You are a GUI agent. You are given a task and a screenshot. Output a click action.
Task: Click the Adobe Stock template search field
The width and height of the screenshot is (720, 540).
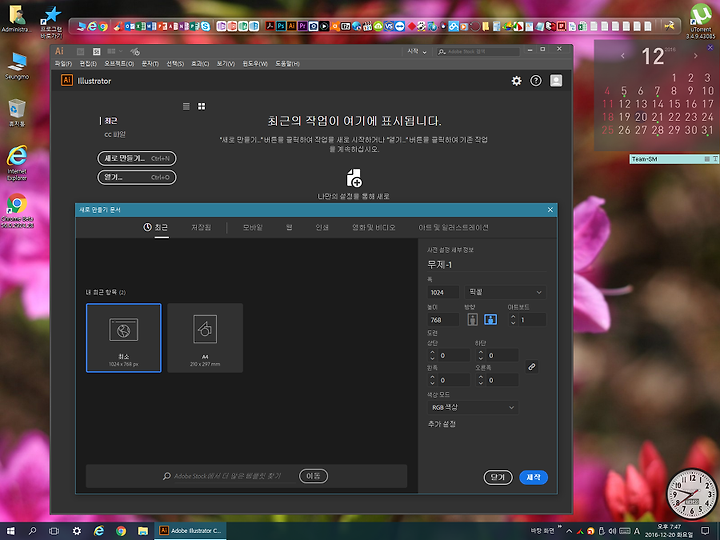[x=228, y=476]
